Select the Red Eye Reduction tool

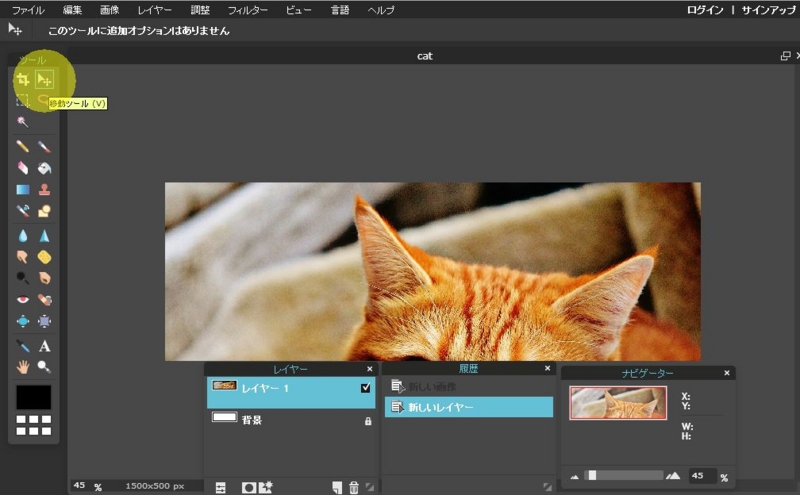point(22,300)
